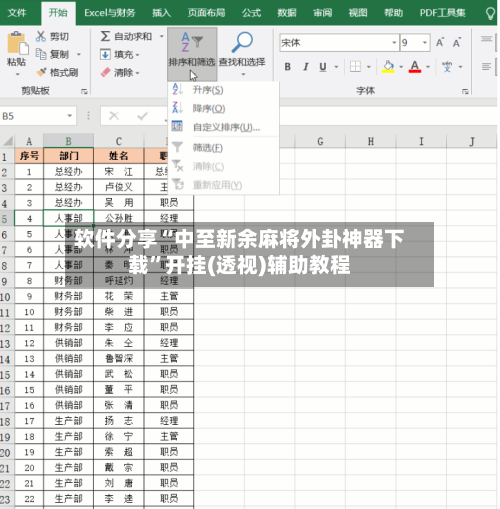Switch to Excel与财务 tab
Screen dimensions: 500x509
(110, 13)
